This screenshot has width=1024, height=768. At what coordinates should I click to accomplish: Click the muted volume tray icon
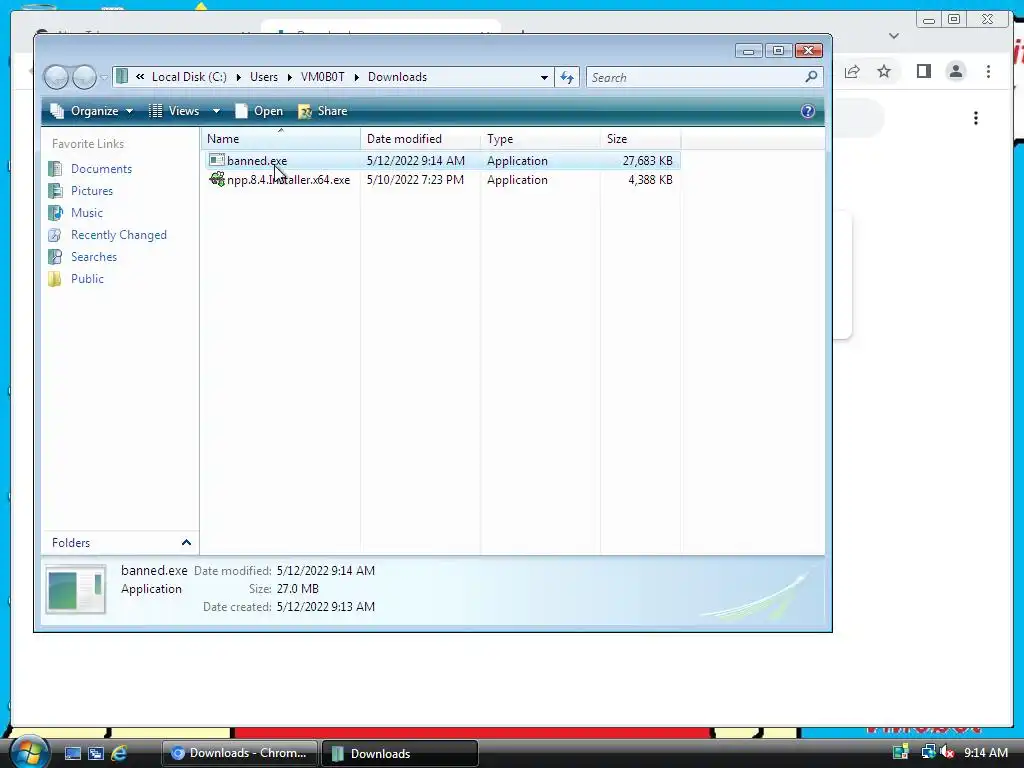pyautogui.click(x=947, y=752)
